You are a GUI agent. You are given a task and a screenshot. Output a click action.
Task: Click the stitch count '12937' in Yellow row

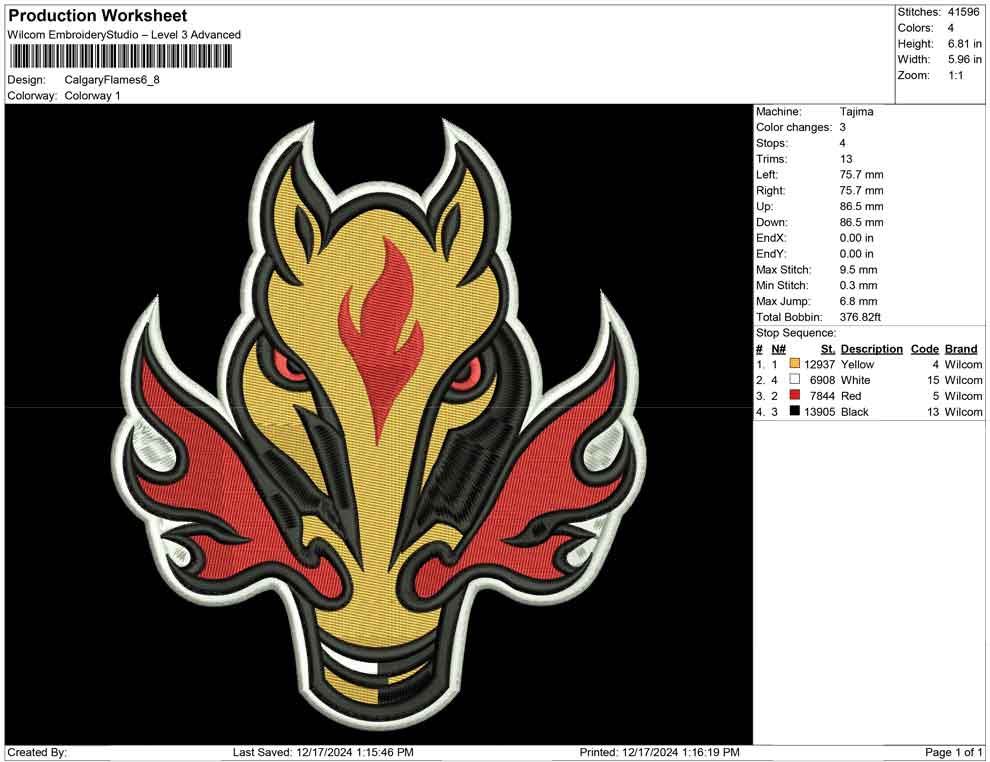820,364
